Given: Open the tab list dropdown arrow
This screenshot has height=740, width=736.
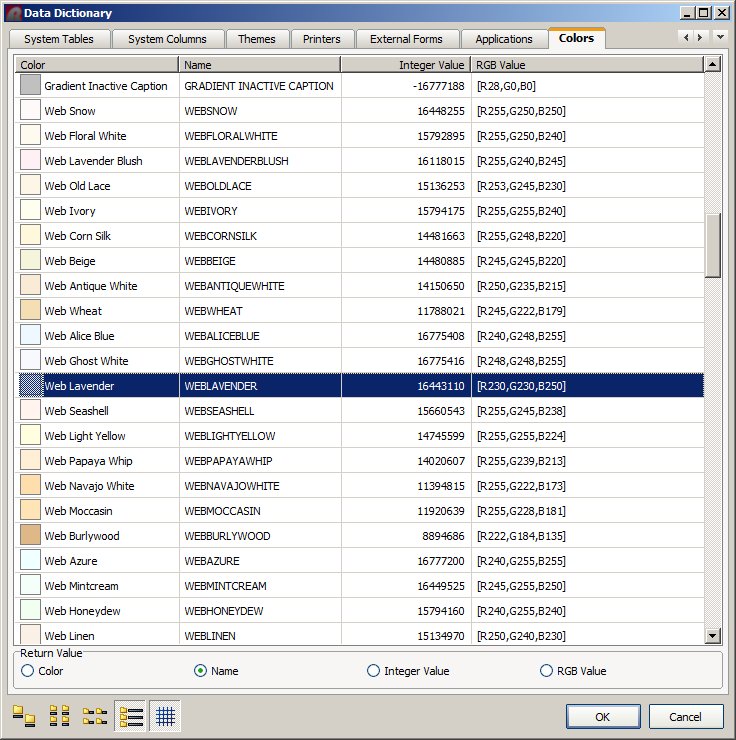Looking at the screenshot, I should point(721,38).
